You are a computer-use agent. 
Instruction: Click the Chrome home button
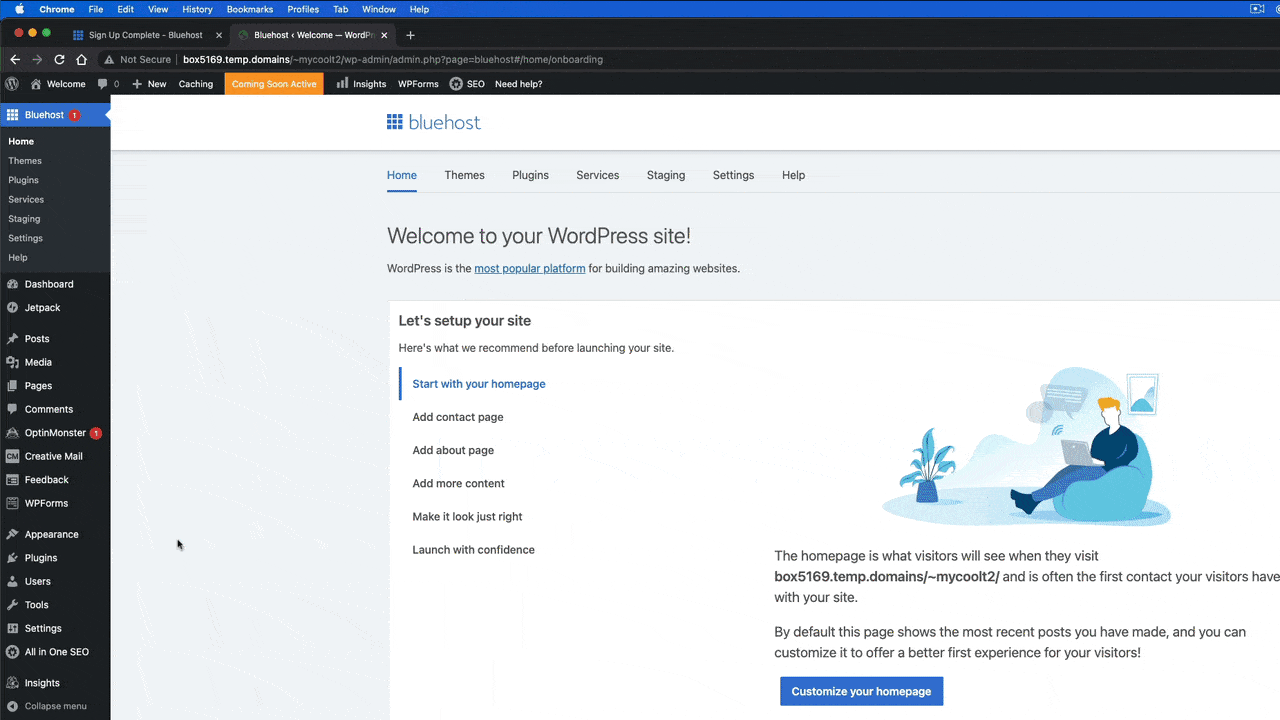click(81, 59)
